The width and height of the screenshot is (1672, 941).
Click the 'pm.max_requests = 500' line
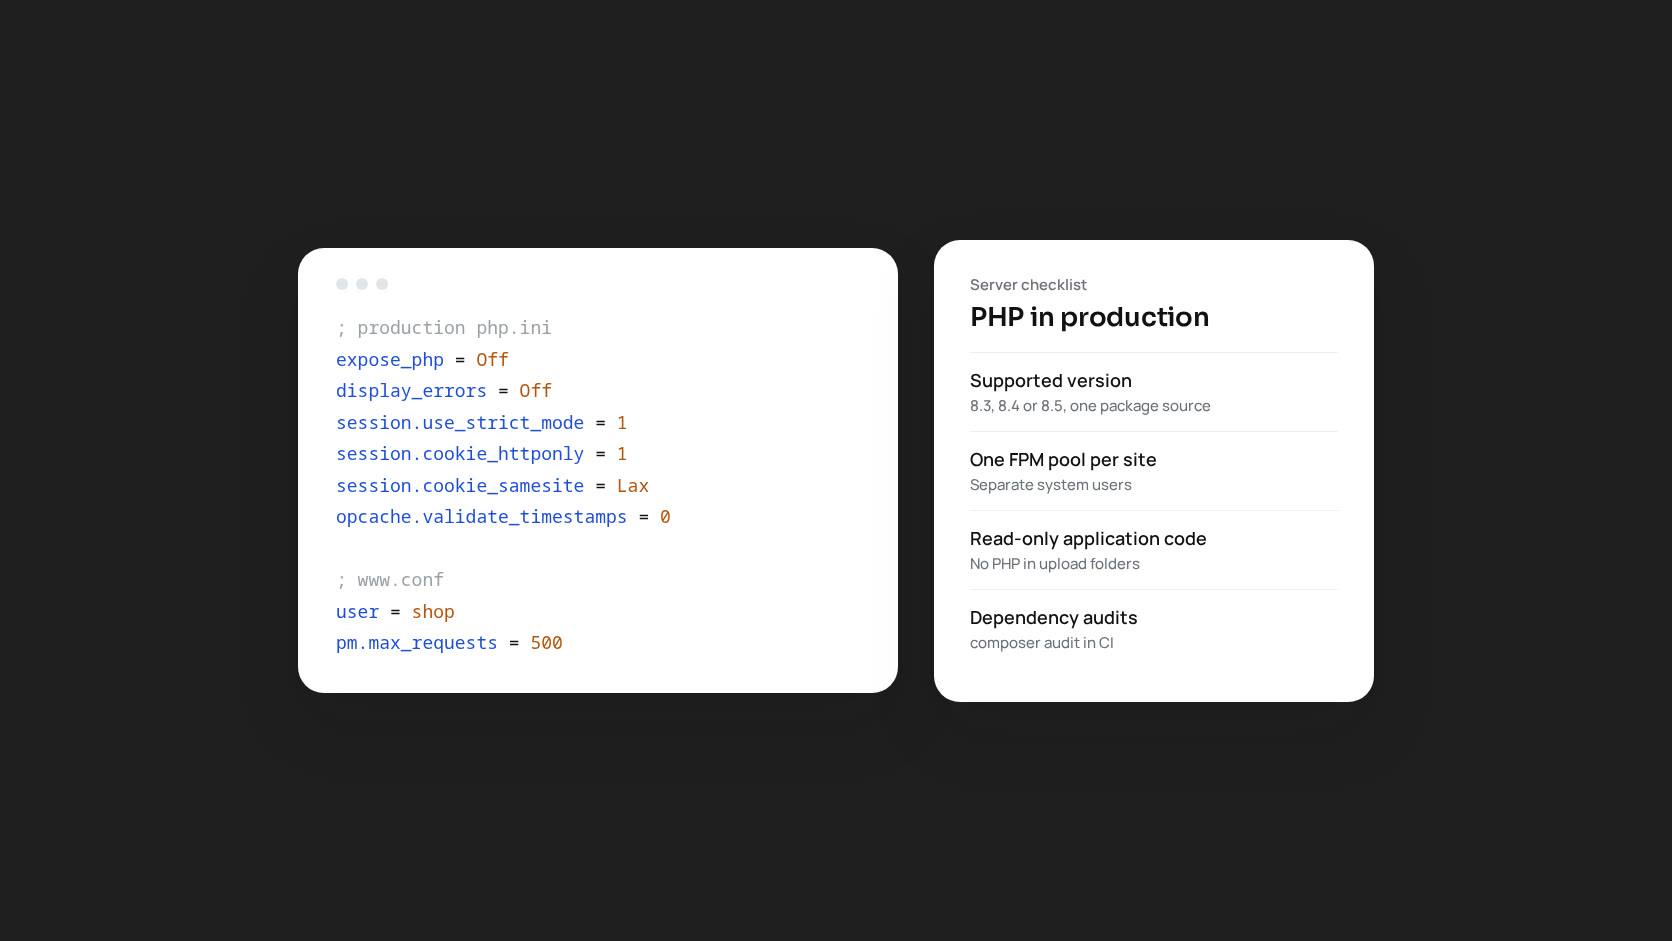tap(449, 643)
